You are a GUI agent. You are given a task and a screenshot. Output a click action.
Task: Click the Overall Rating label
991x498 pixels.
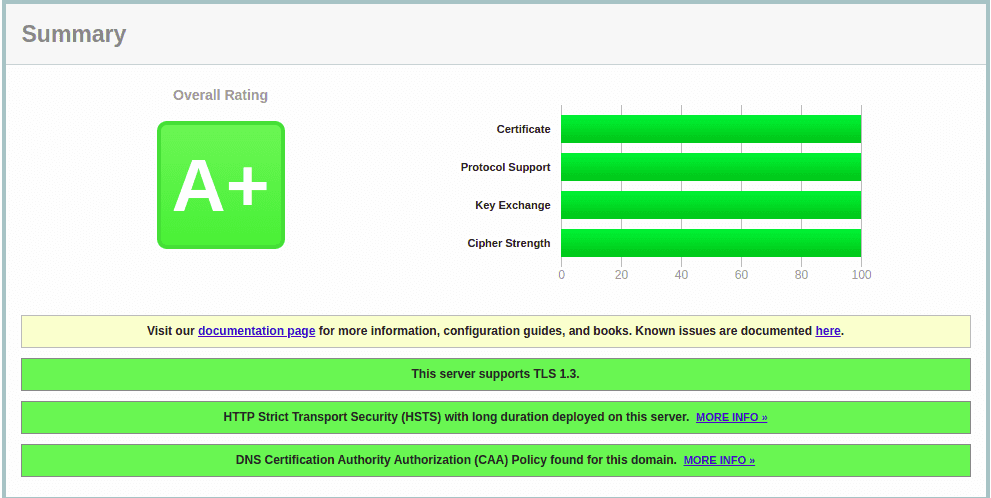click(x=220, y=95)
